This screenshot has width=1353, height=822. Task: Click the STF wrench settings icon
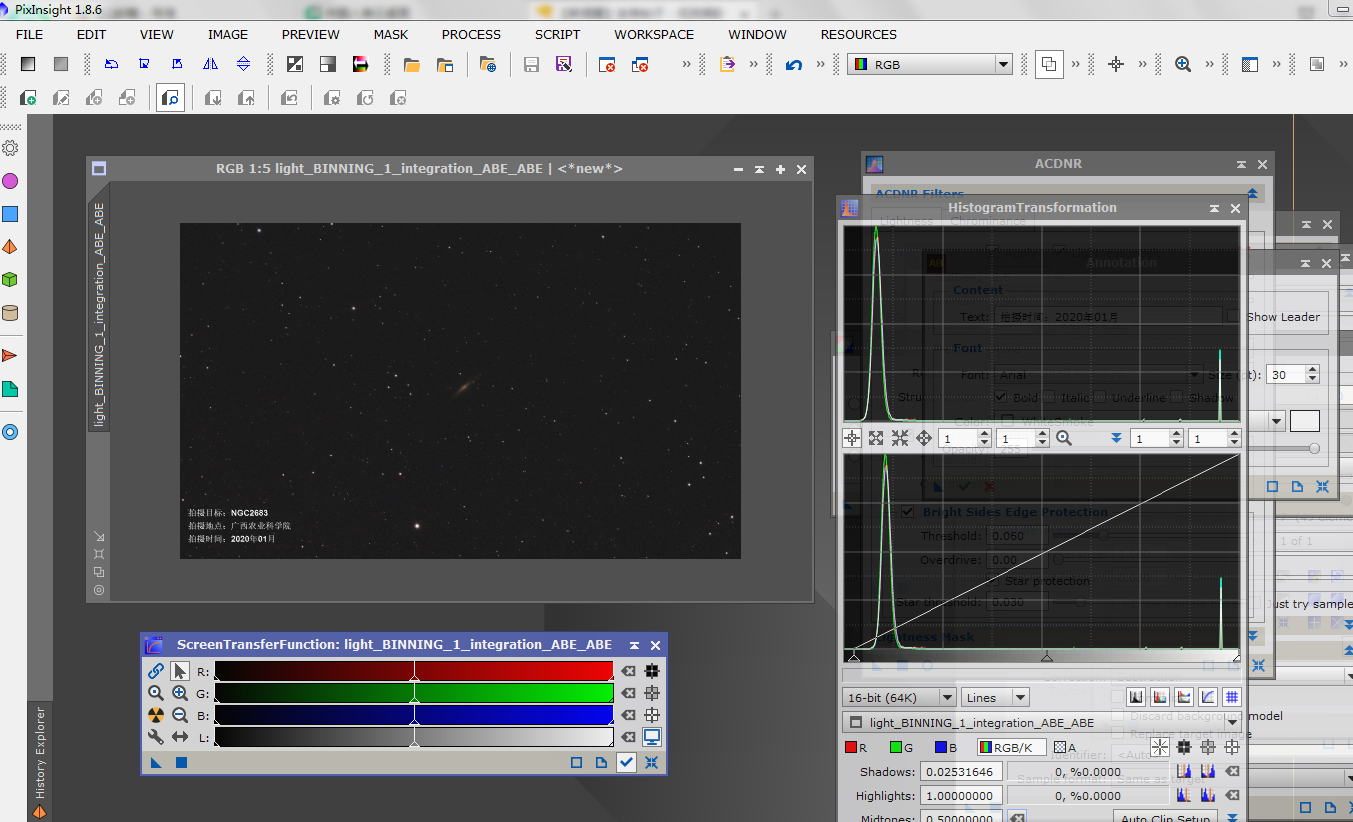click(x=156, y=737)
